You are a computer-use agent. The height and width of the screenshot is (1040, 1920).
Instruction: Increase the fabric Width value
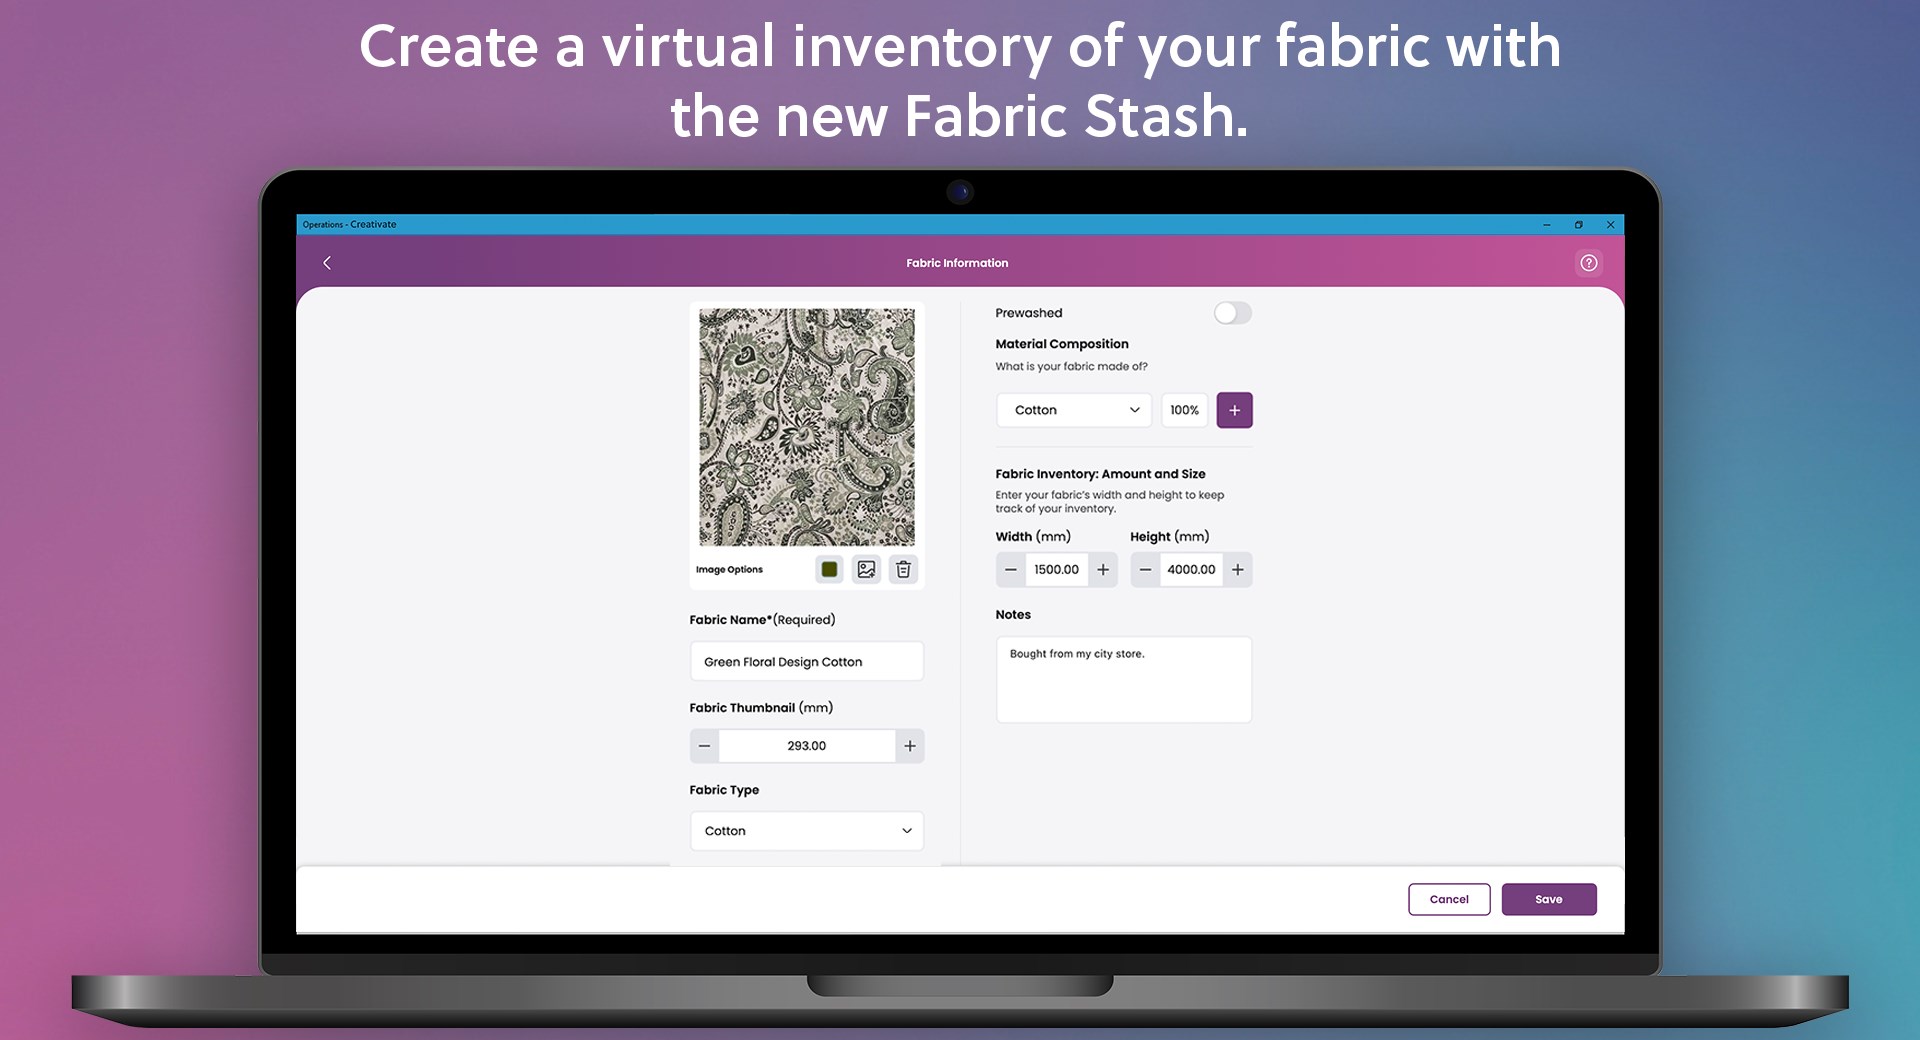click(1102, 569)
